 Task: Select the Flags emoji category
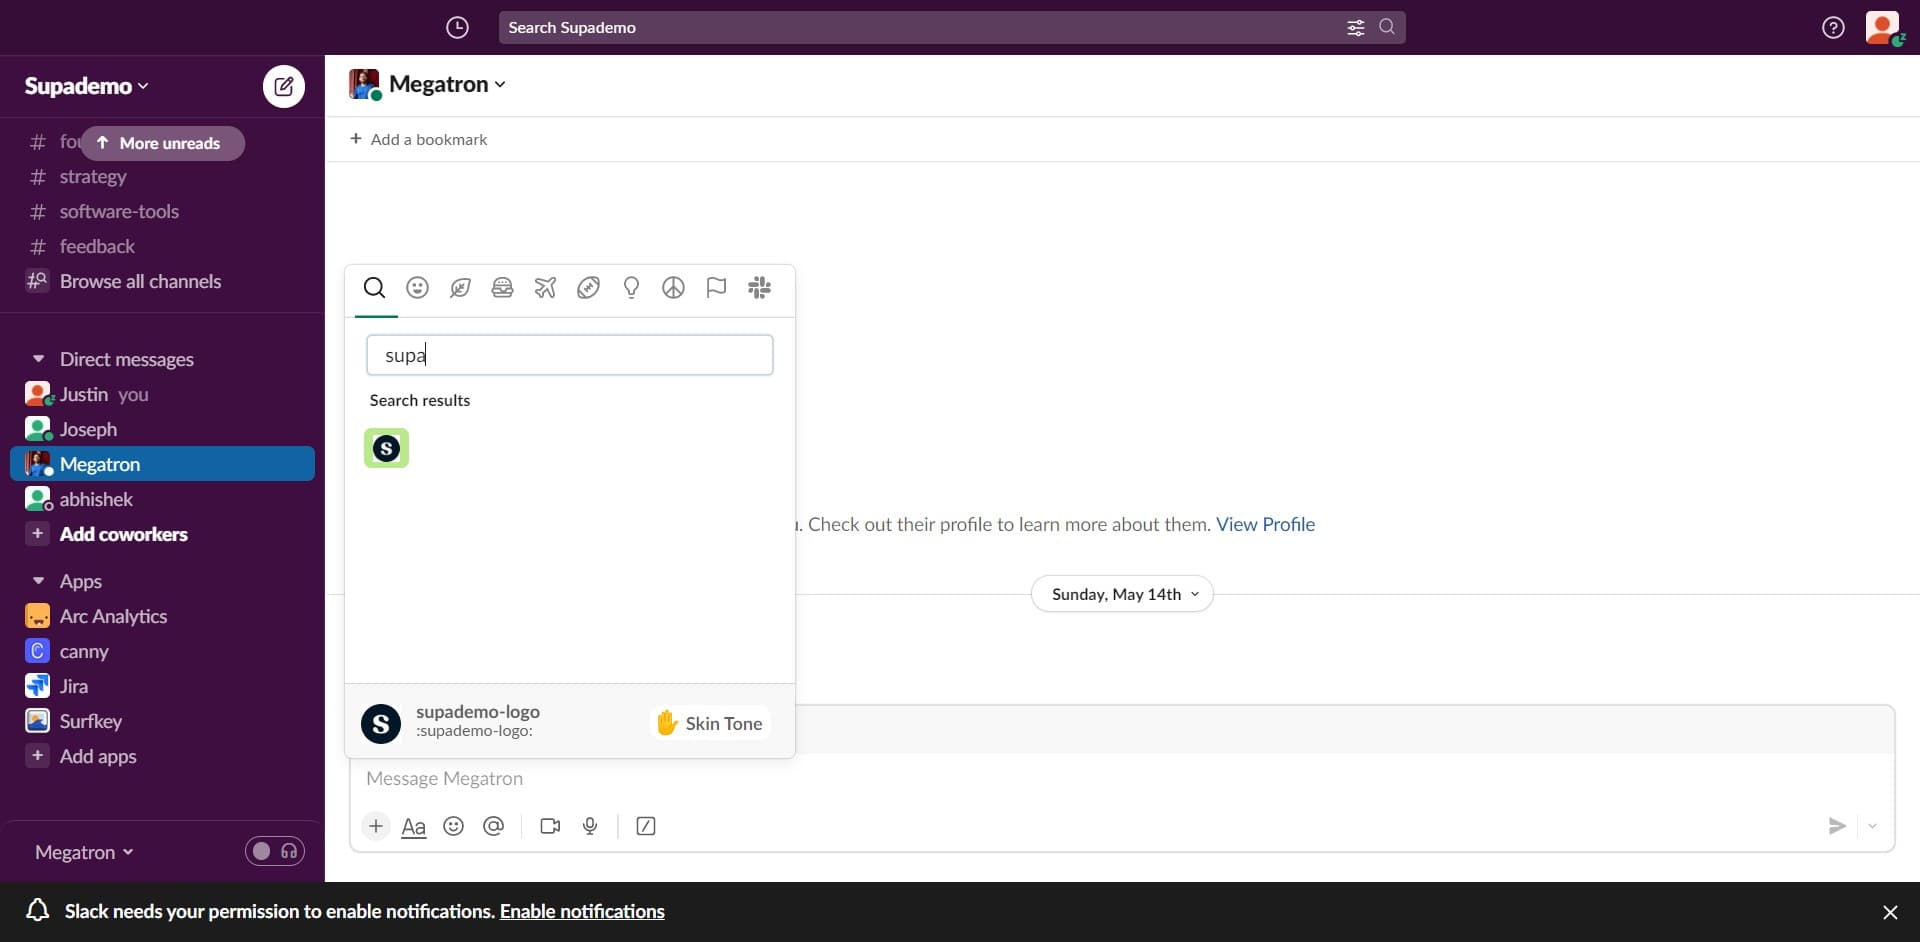(716, 288)
